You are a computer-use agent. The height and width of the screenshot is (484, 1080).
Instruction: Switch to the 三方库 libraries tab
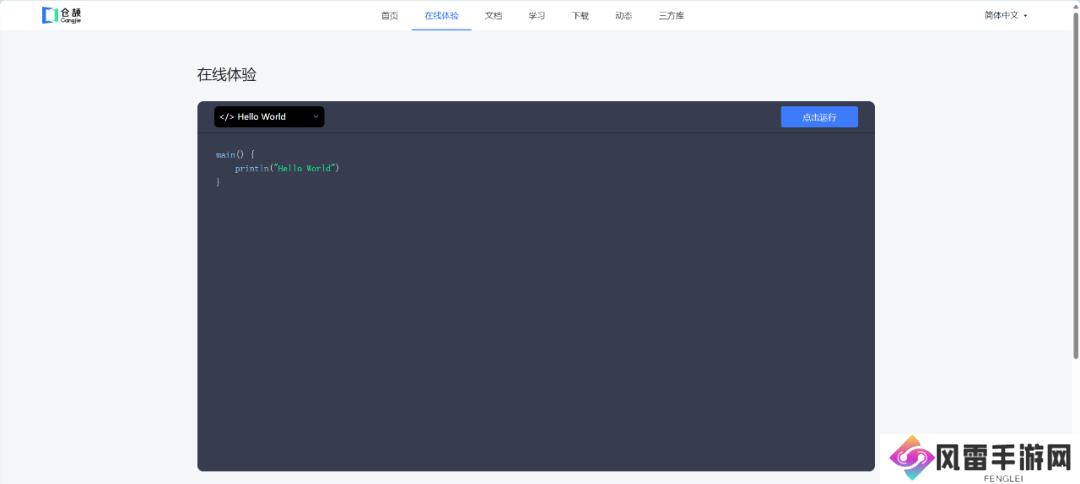click(x=671, y=16)
